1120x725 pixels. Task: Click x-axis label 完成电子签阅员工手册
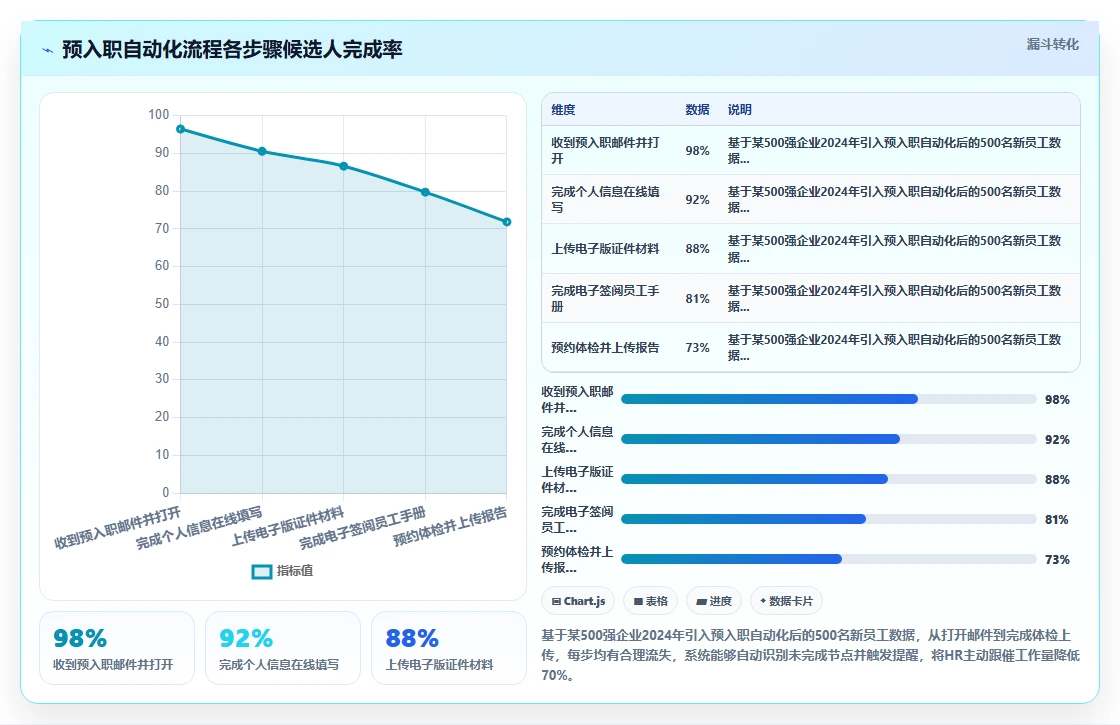(x=362, y=528)
